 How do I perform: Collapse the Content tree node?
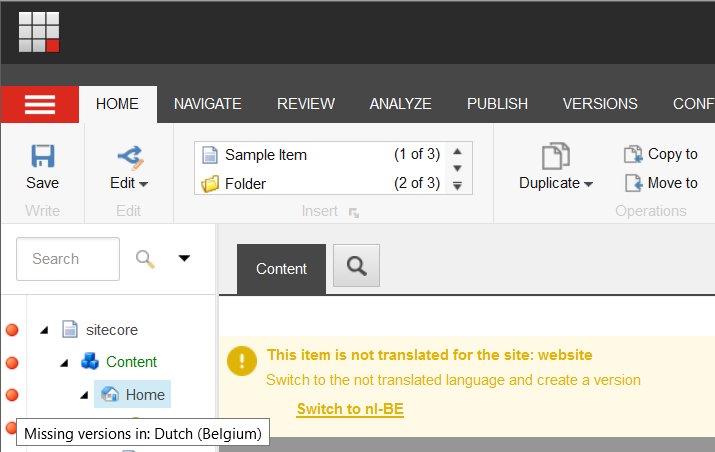point(64,363)
